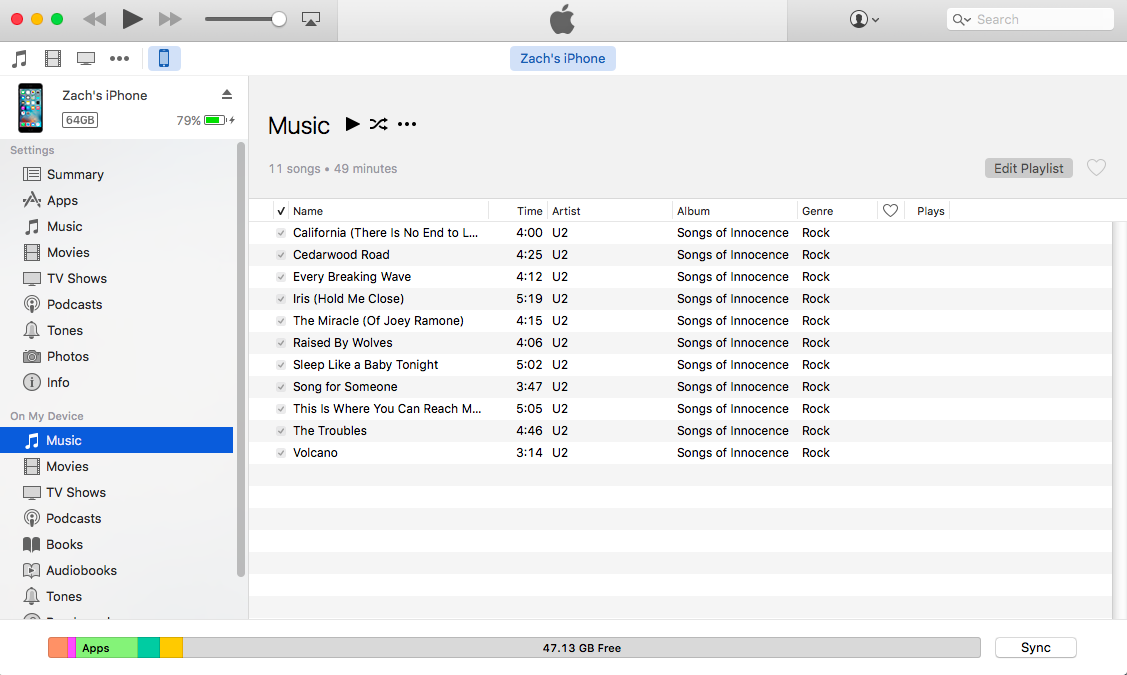
Task: Play the Music playlist
Action: (352, 124)
